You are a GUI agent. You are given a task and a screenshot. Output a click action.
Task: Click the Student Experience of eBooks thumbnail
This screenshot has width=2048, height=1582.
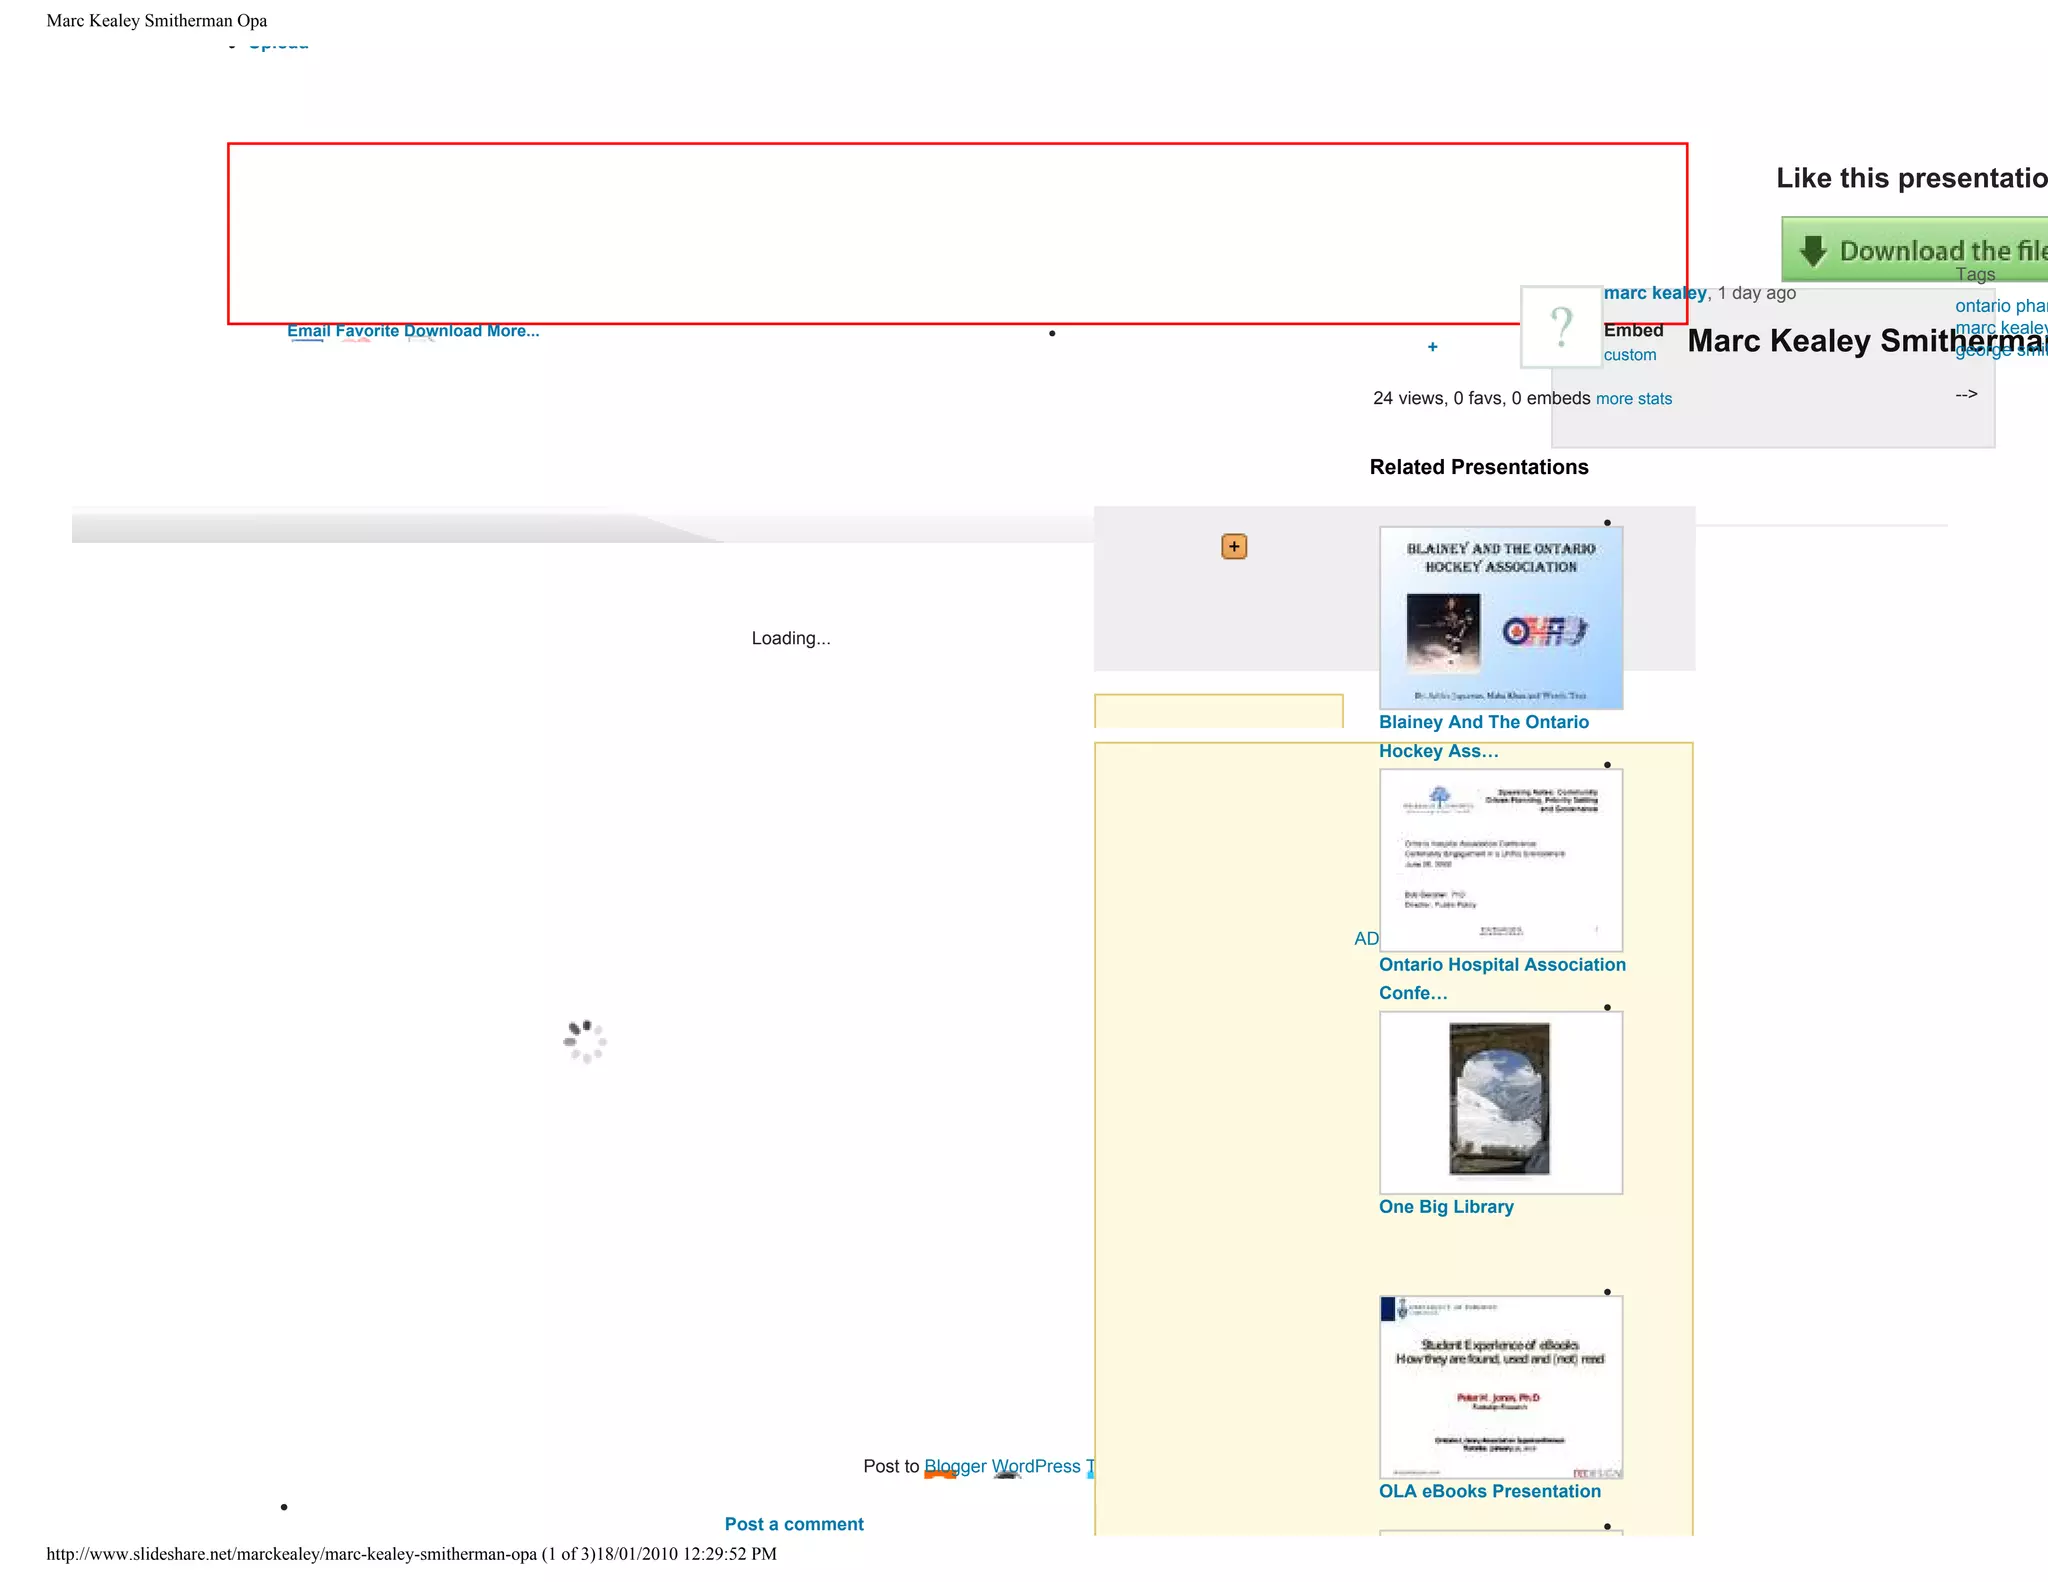point(1500,1387)
